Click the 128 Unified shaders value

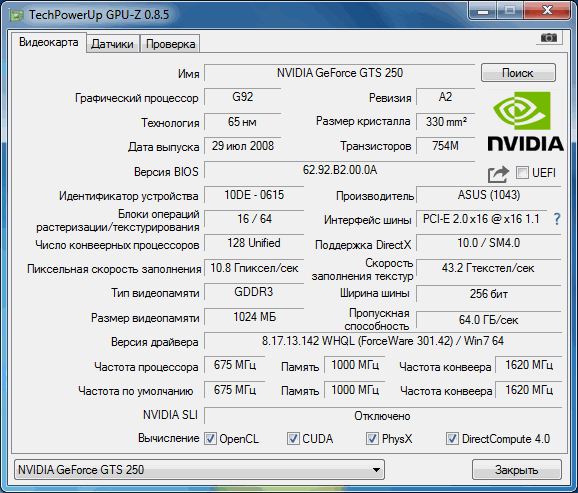click(254, 243)
